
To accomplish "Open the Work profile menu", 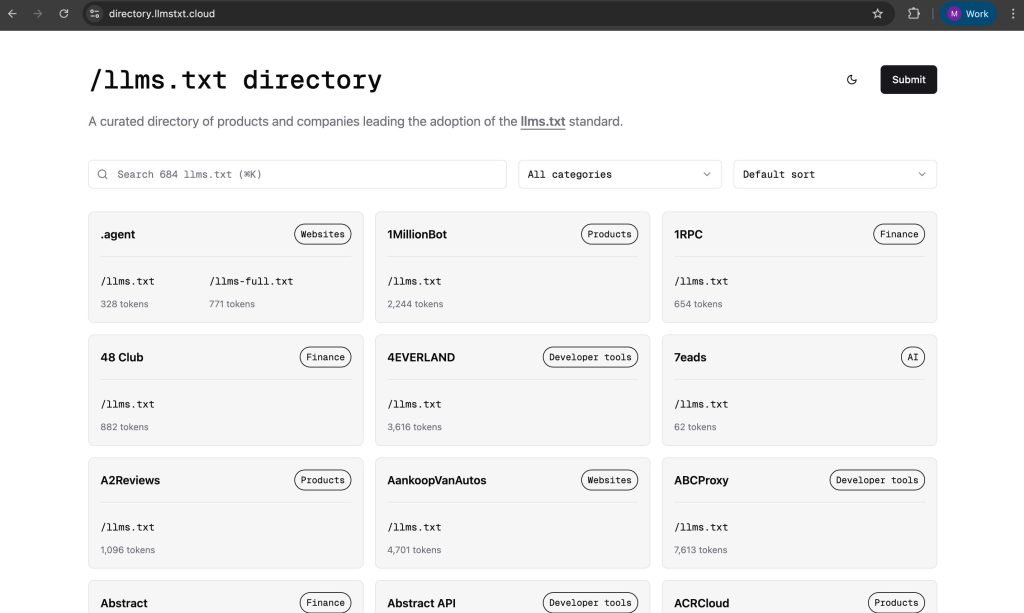I will click(x=968, y=14).
